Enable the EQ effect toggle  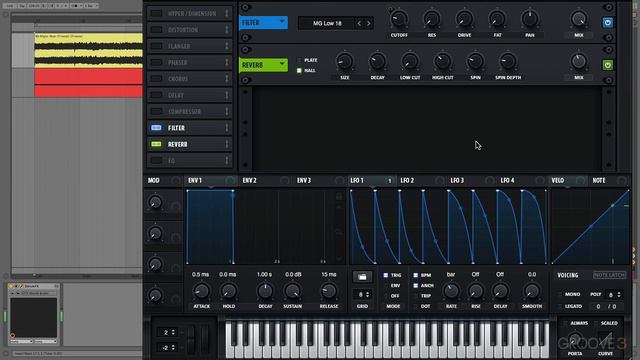pyautogui.click(x=156, y=160)
